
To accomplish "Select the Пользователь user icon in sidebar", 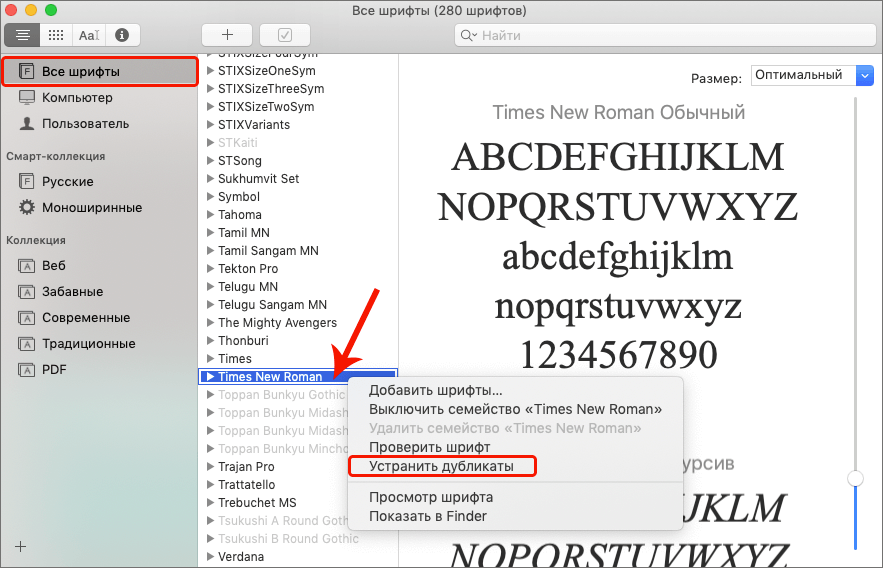I will tap(26, 124).
